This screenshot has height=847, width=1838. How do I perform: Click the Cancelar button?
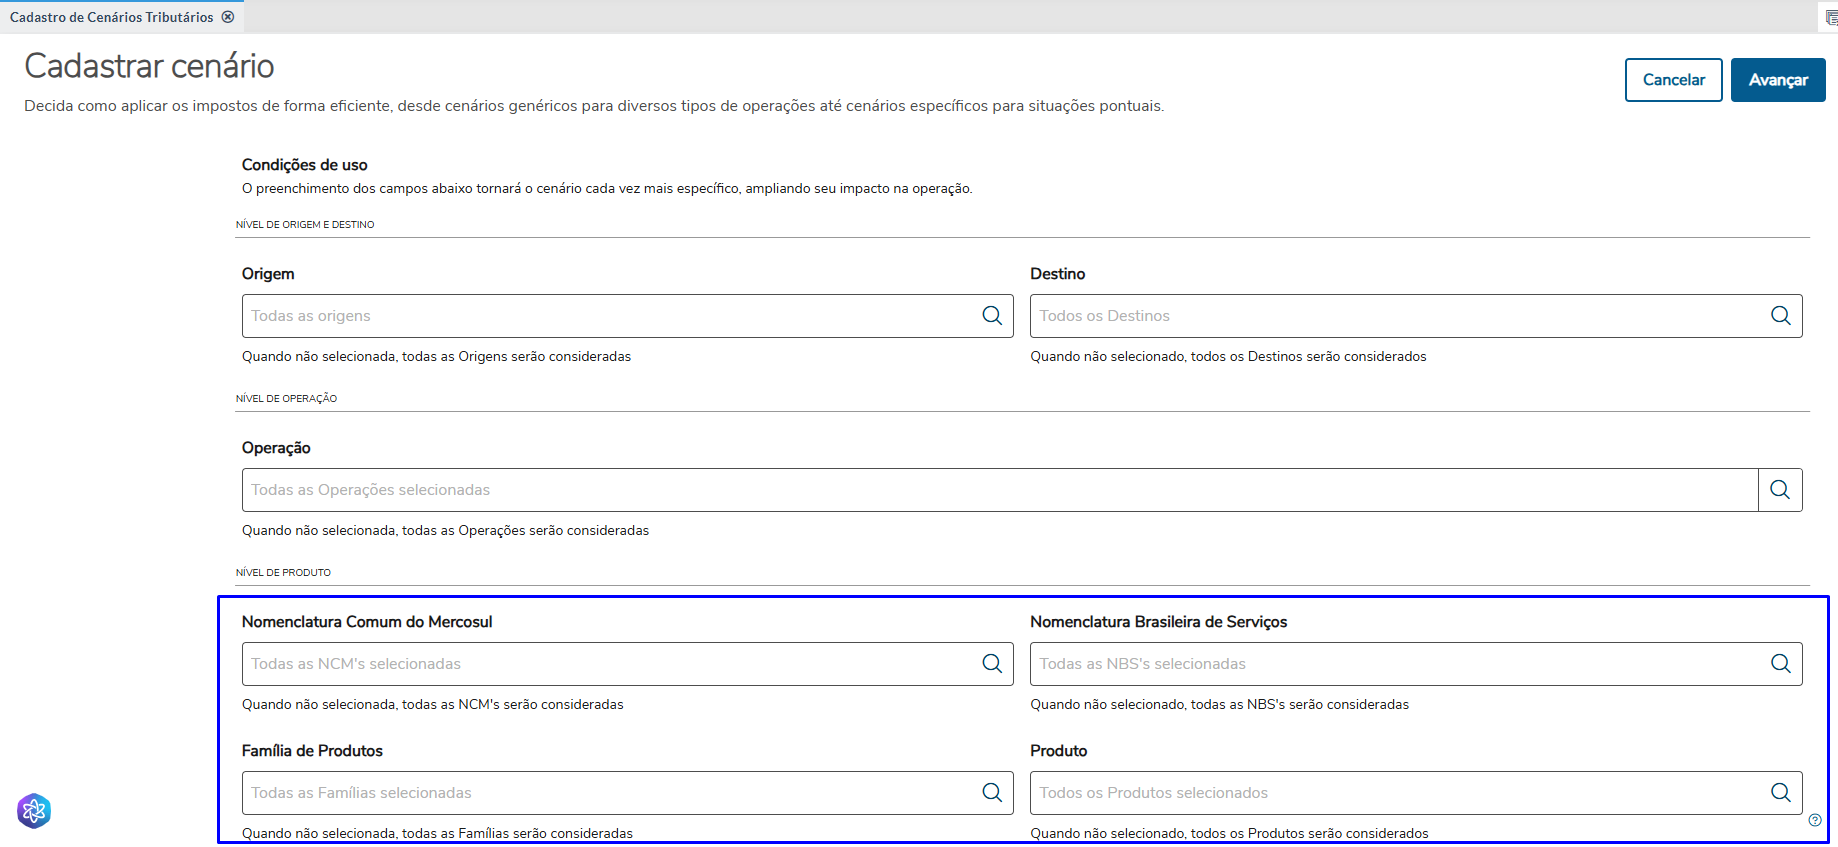(x=1673, y=80)
